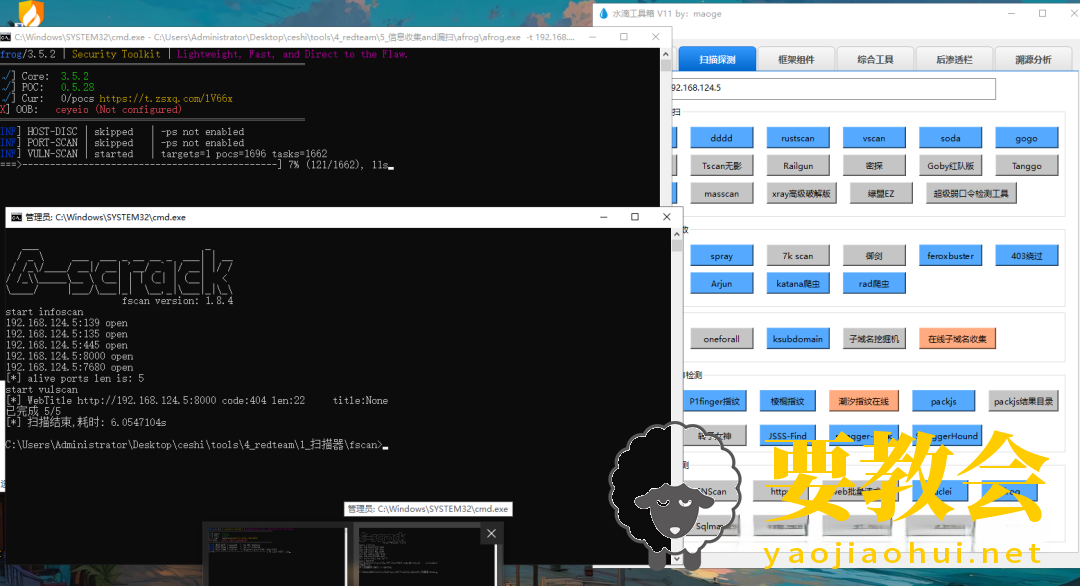This screenshot has width=1080, height=586.
Task: Open the 御剑 scanner
Action: (x=874, y=255)
